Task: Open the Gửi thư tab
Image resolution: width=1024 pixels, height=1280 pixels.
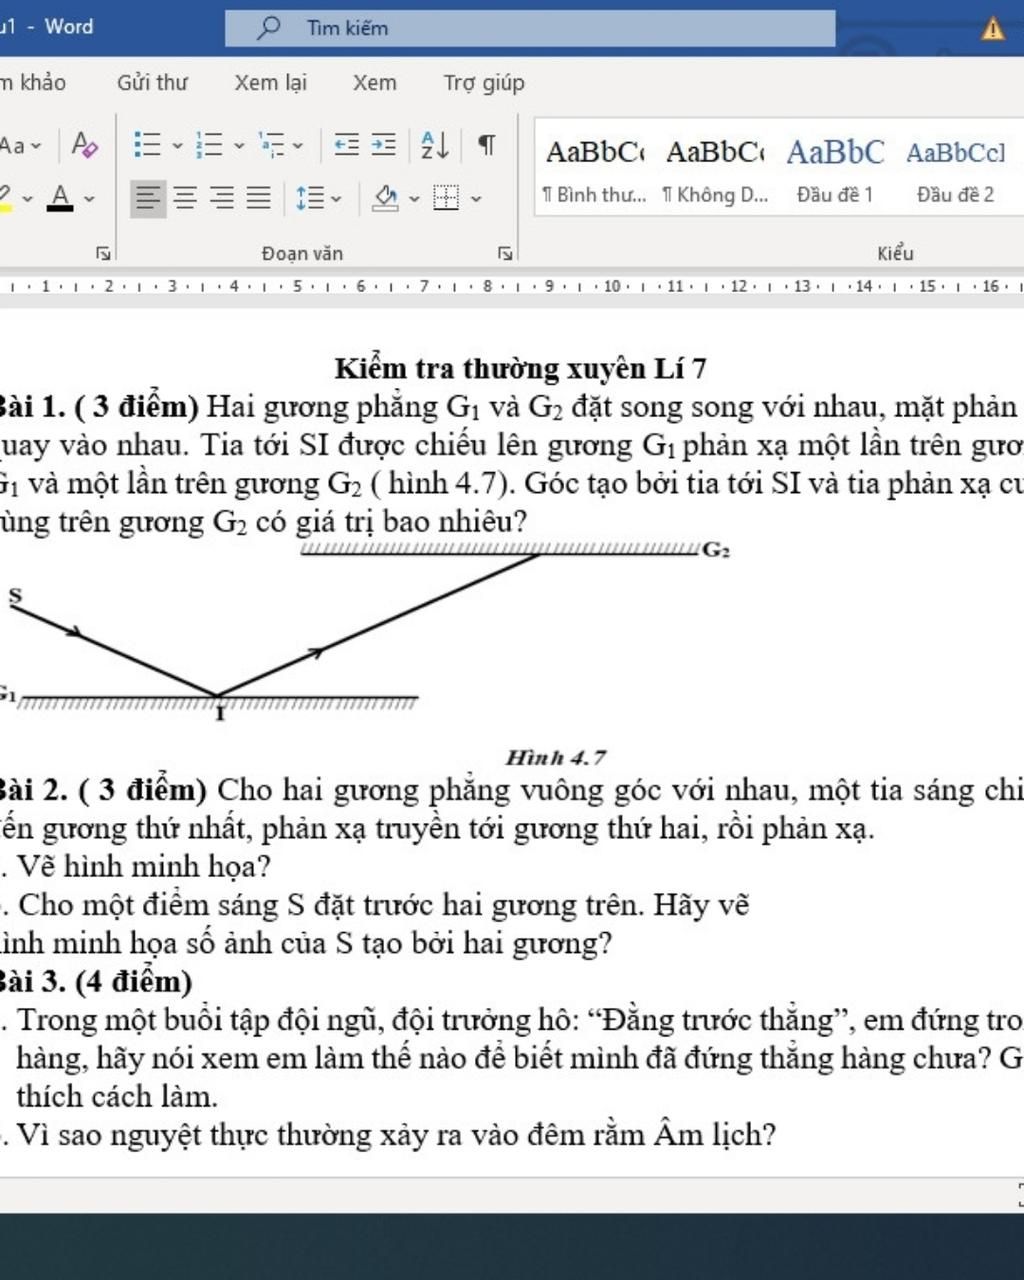Action: 152,83
